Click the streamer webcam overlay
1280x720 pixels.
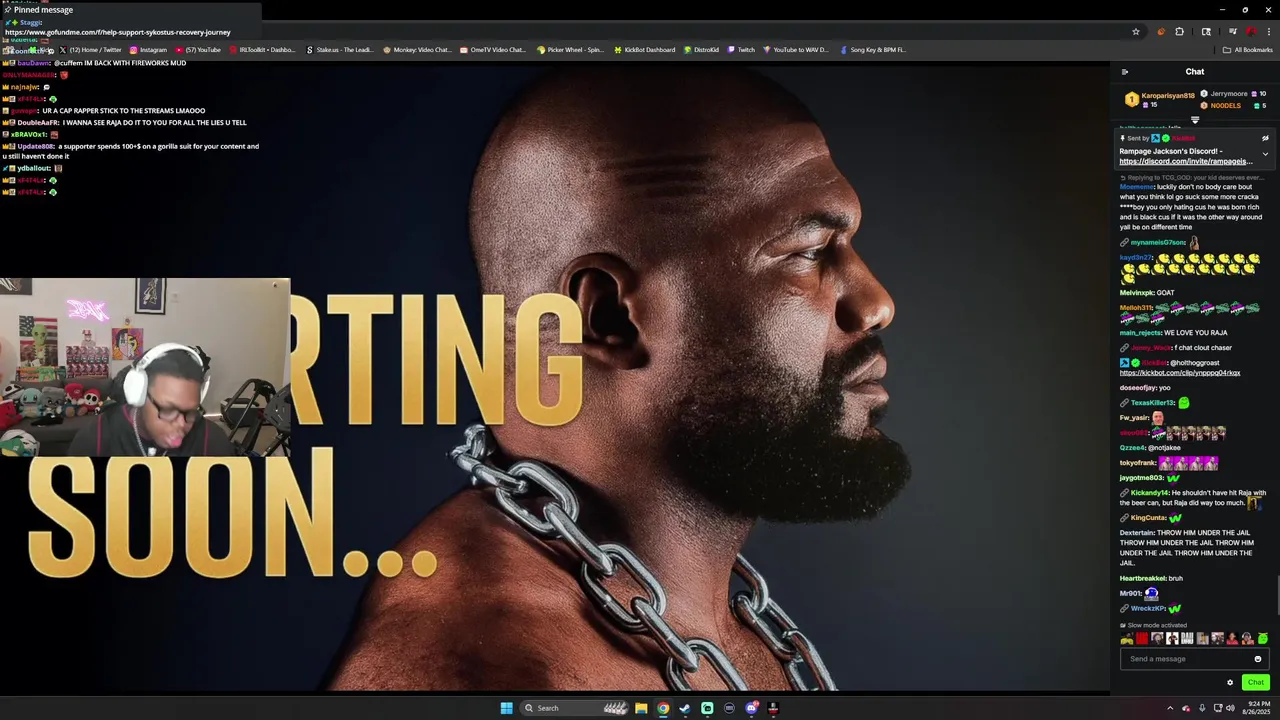[145, 368]
